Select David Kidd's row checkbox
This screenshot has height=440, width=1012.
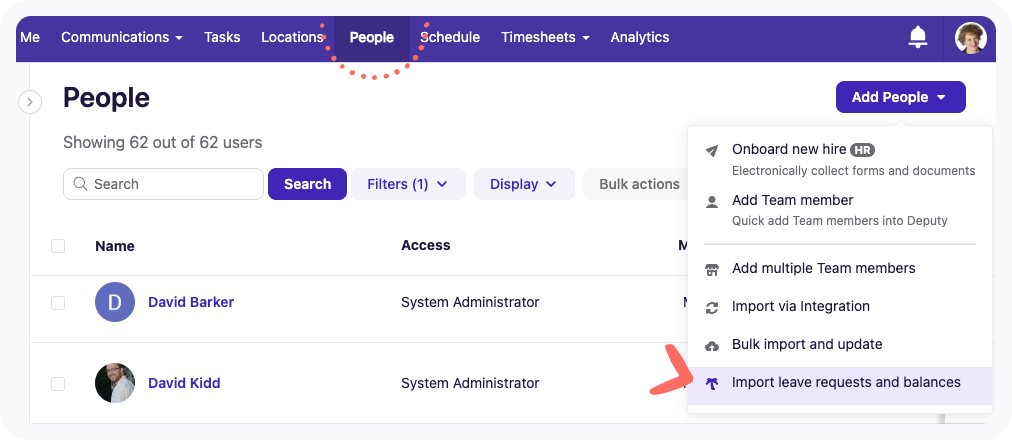pyautogui.click(x=58, y=383)
